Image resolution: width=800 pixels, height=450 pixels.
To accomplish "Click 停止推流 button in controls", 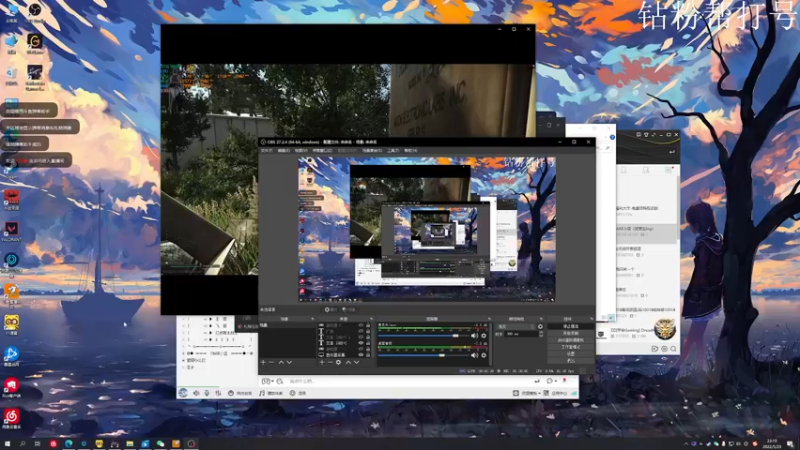I will [570, 327].
